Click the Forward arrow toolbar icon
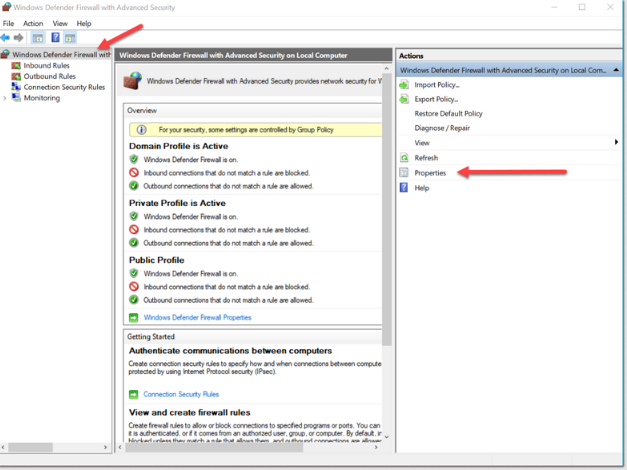This screenshot has width=627, height=470. pos(18,38)
